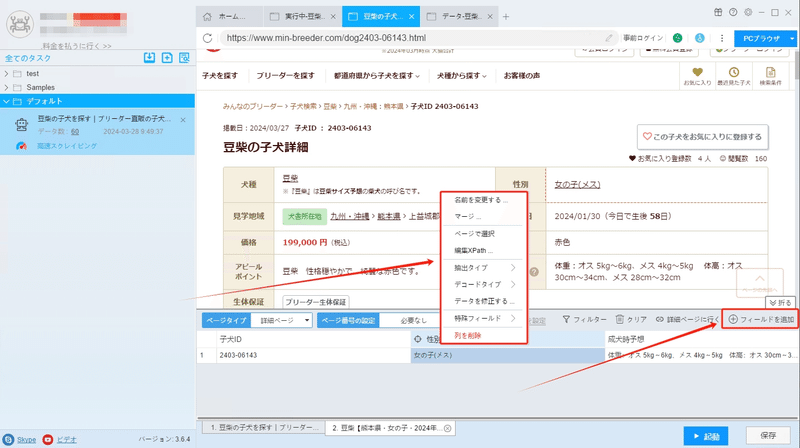Click the お気に入り heart icon

tap(697, 72)
